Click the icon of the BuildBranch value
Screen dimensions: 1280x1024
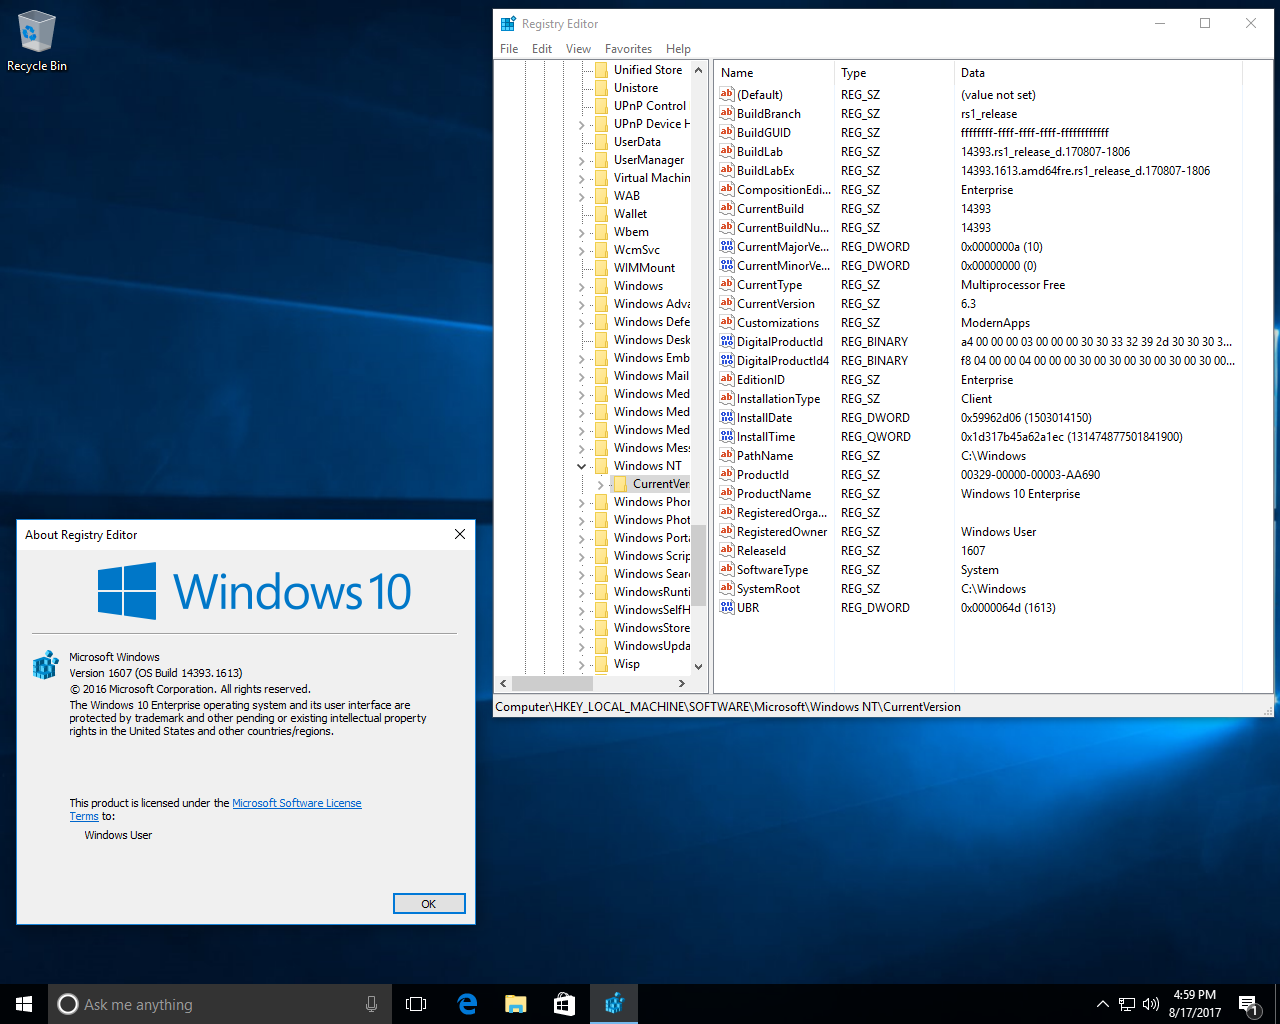[x=727, y=113]
